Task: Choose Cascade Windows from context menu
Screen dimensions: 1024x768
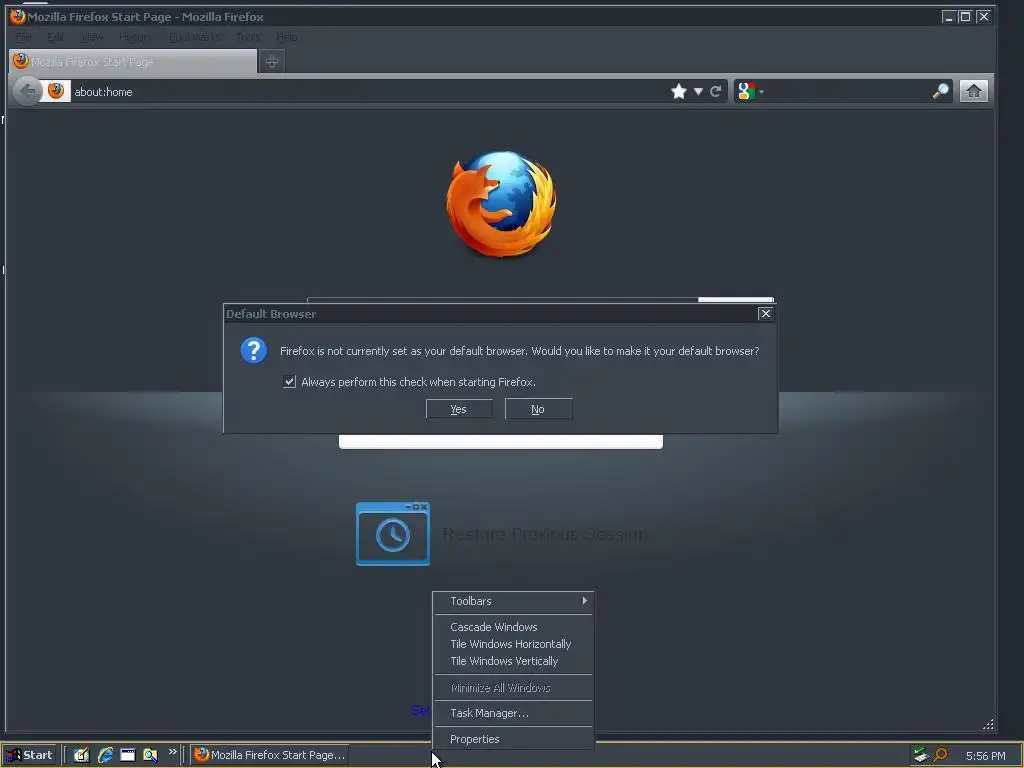Action: pyautogui.click(x=513, y=627)
